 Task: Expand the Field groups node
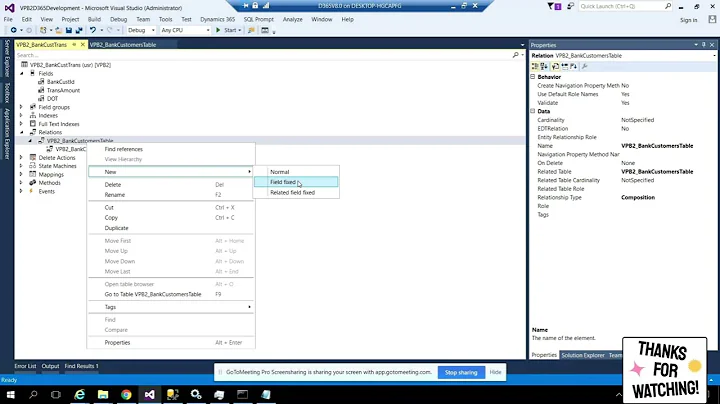pos(21,107)
